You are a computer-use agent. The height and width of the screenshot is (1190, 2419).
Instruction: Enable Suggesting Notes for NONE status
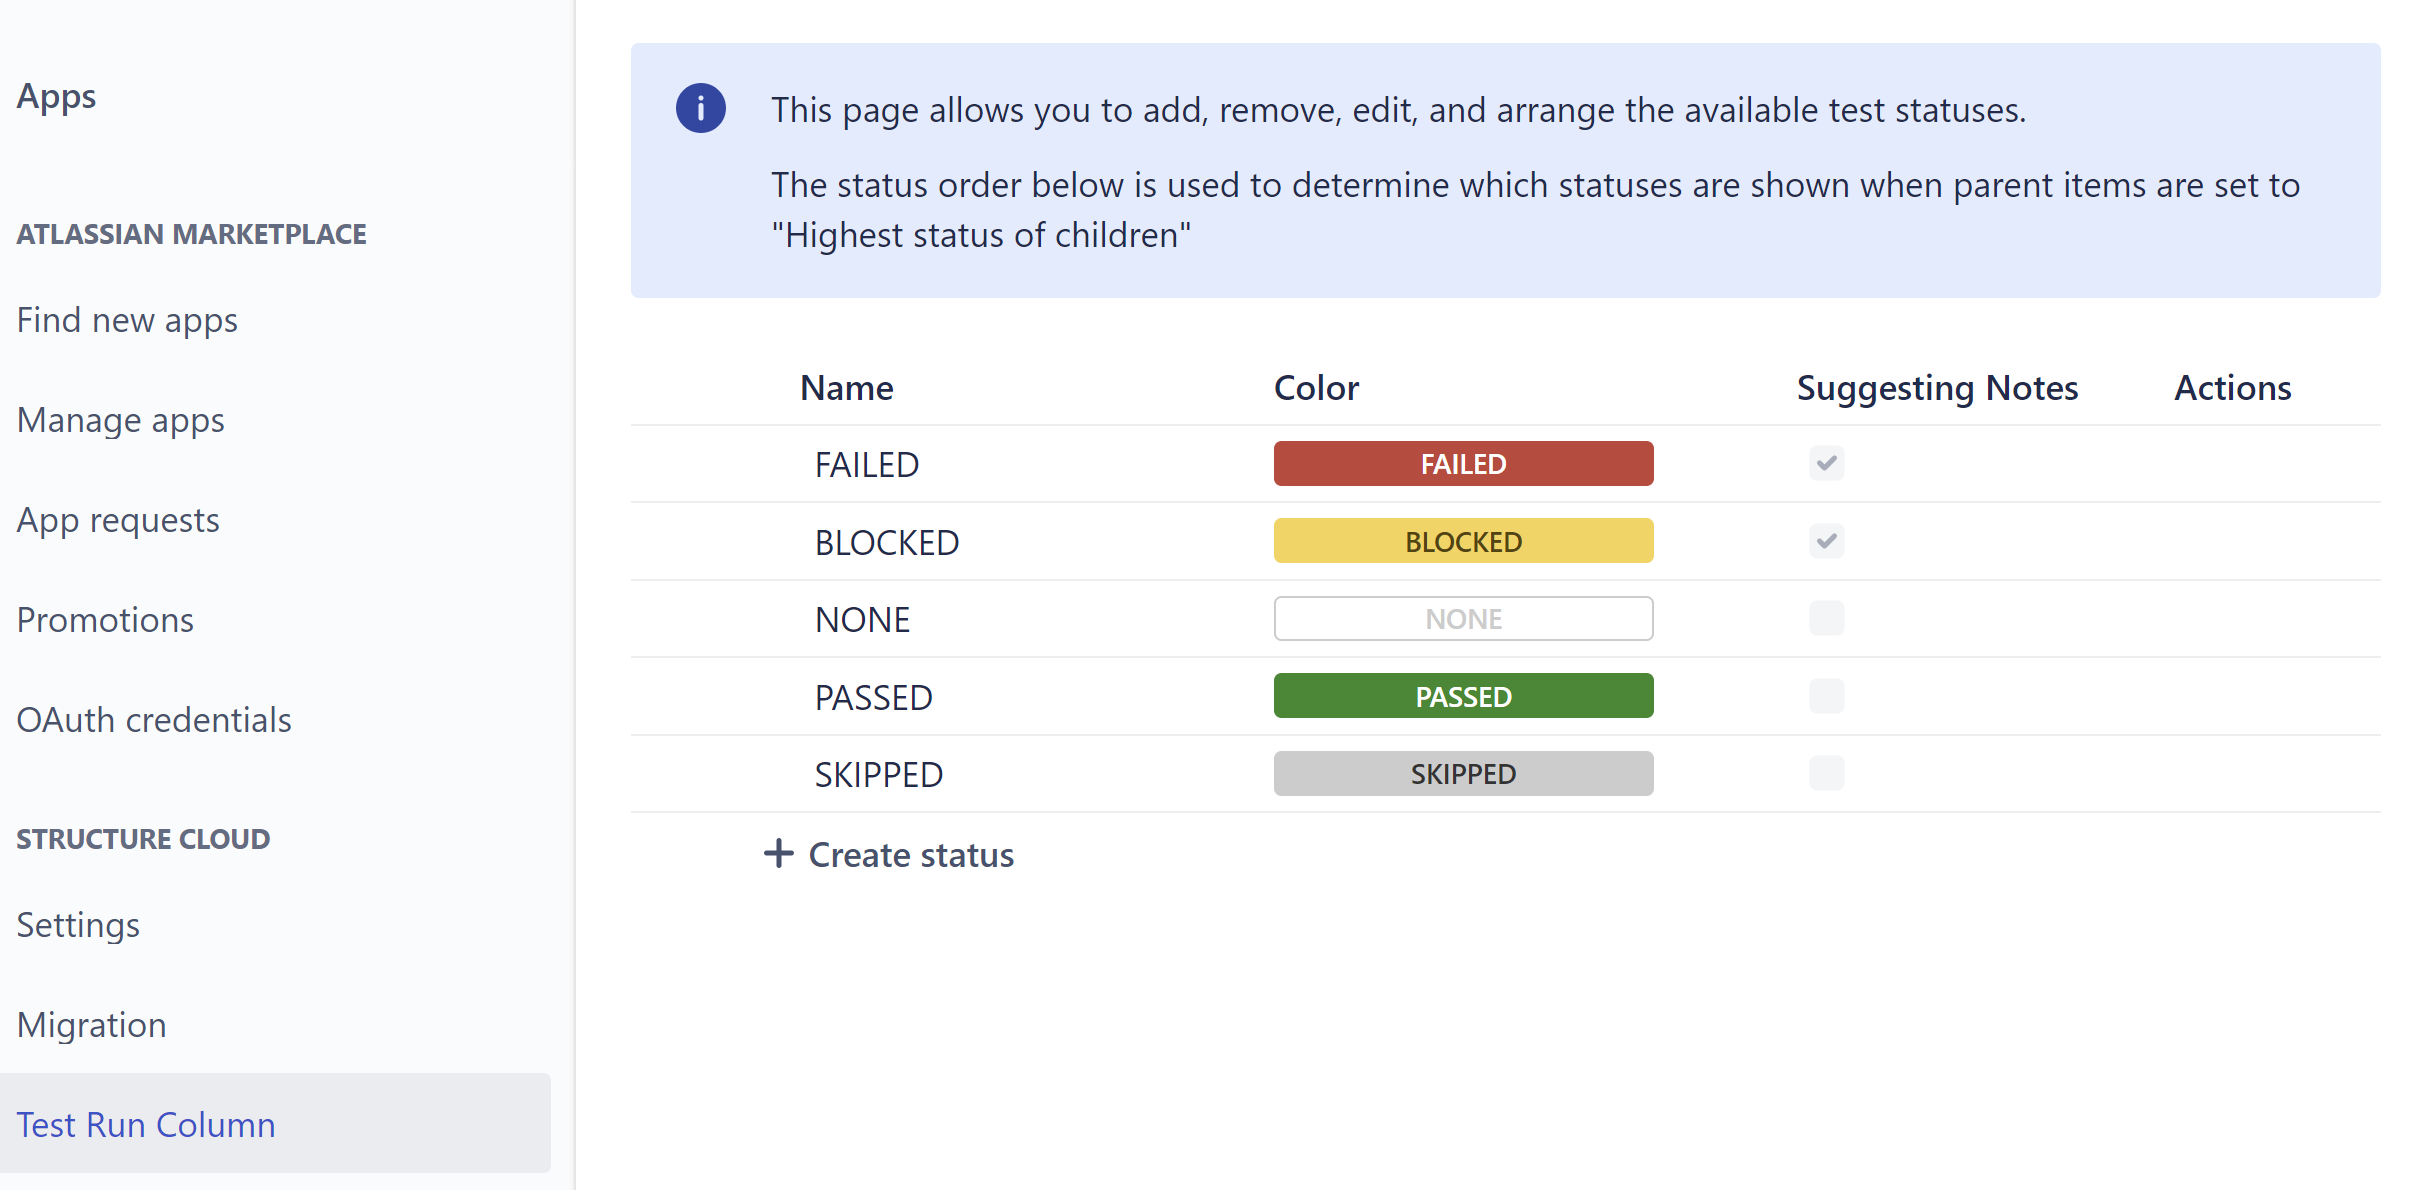tap(1826, 618)
